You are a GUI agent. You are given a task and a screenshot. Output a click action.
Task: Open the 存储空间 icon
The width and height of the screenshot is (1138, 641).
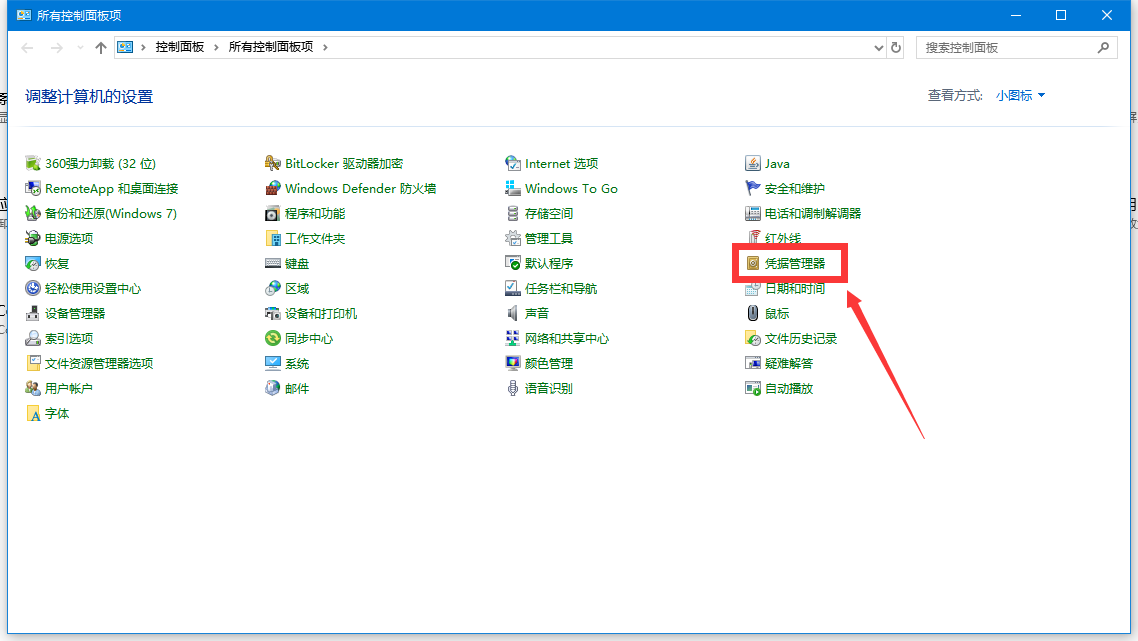tap(512, 213)
